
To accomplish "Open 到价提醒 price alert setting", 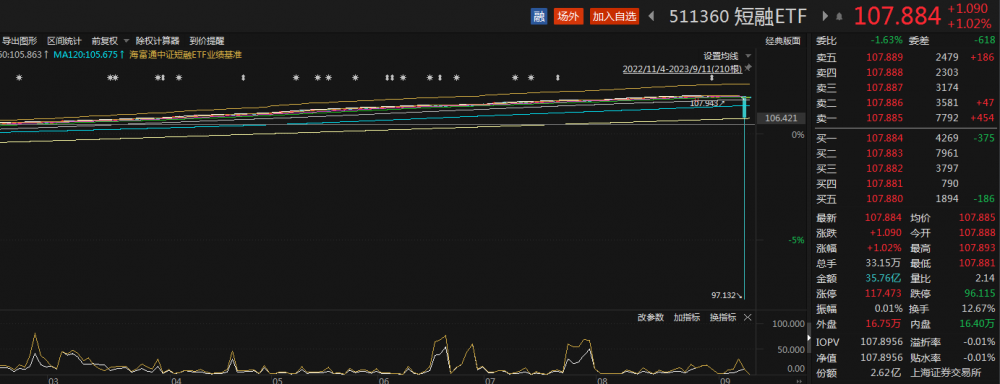I will 207,41.
